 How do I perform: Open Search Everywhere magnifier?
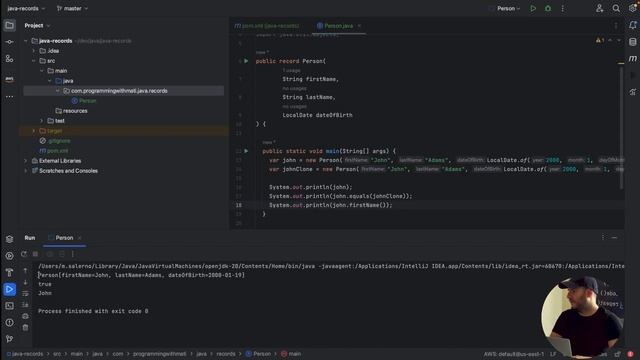coord(616,8)
